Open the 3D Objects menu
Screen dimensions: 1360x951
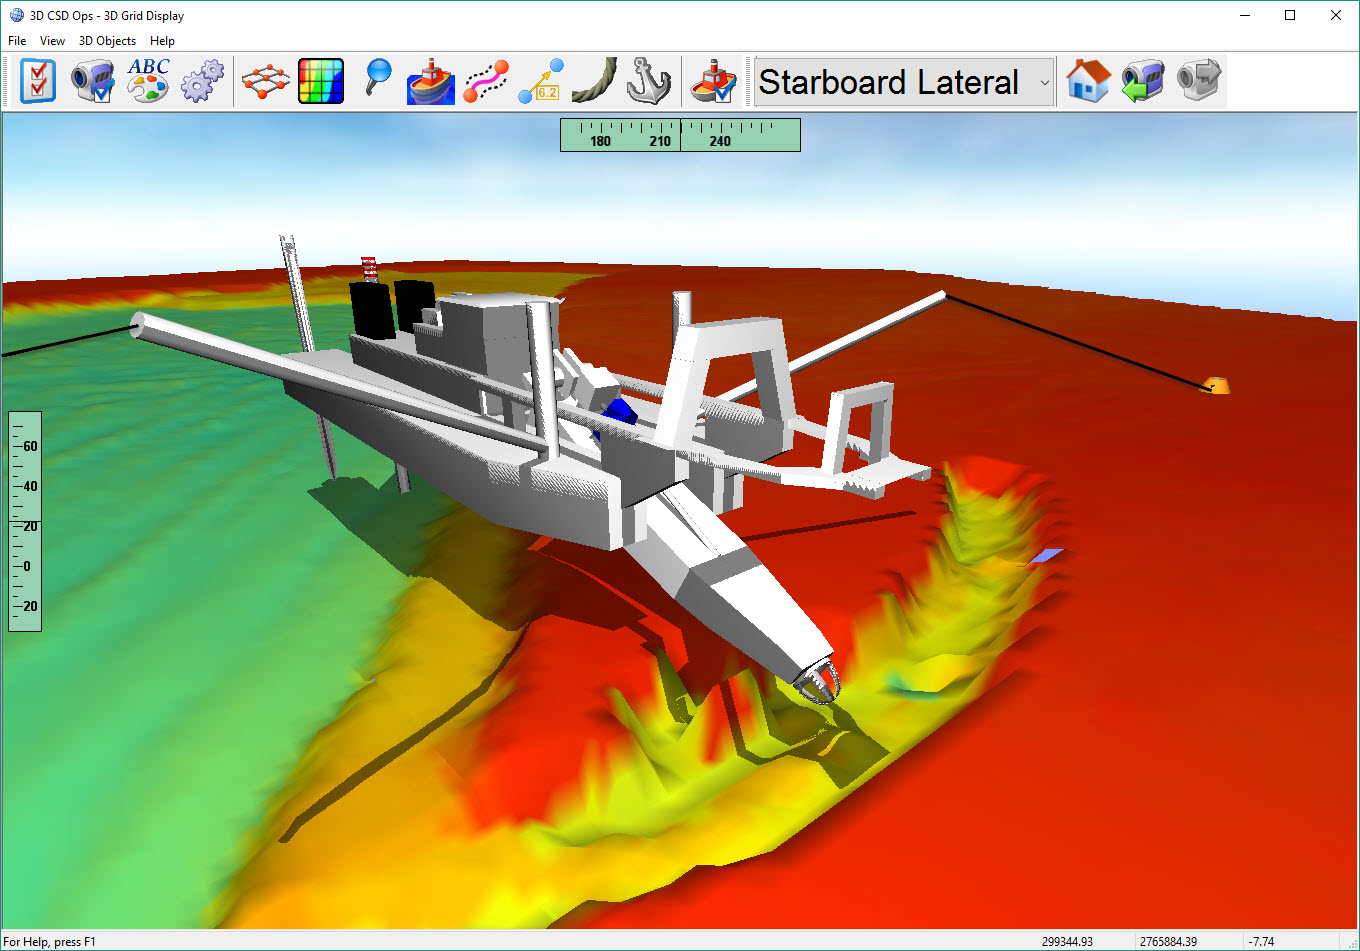(107, 41)
